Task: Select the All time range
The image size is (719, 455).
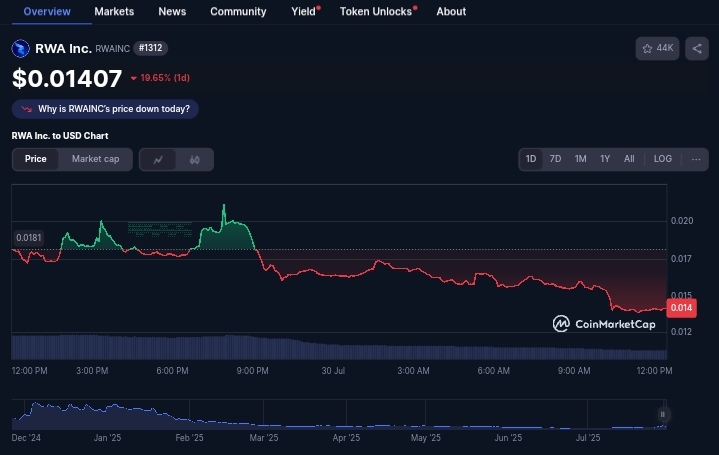Action: 629,159
